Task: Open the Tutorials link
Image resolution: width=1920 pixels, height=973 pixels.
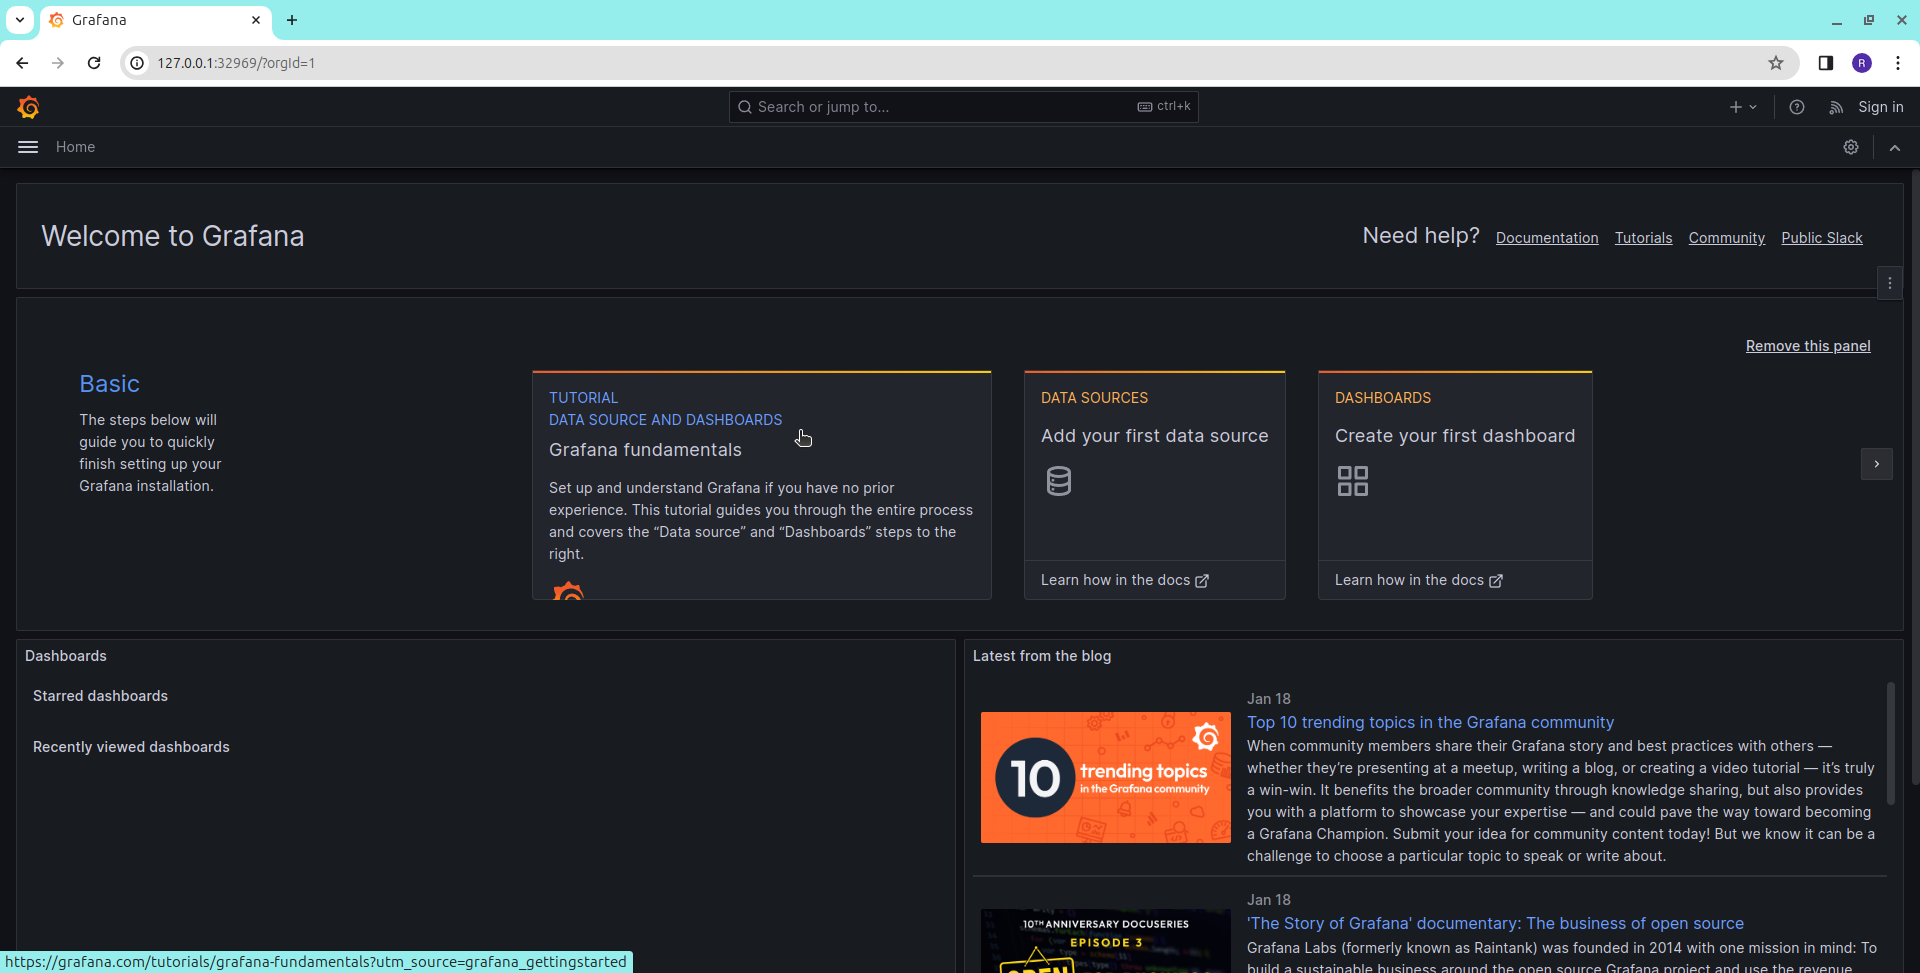Action: tap(1644, 238)
